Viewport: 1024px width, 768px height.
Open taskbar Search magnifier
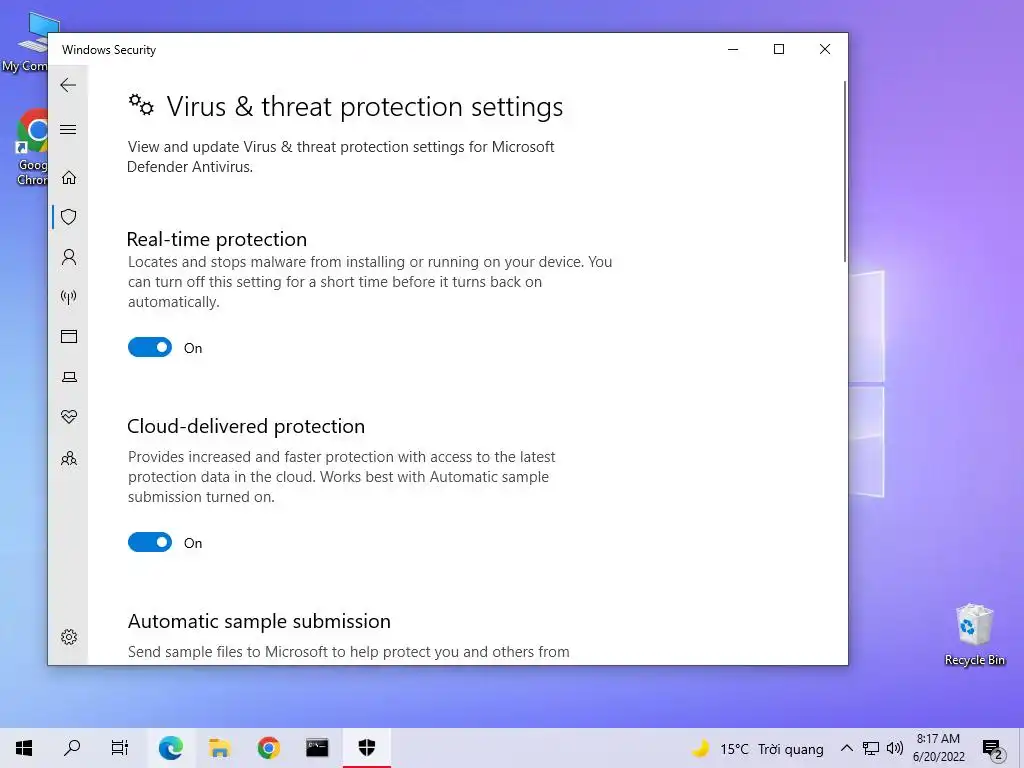[x=72, y=748]
